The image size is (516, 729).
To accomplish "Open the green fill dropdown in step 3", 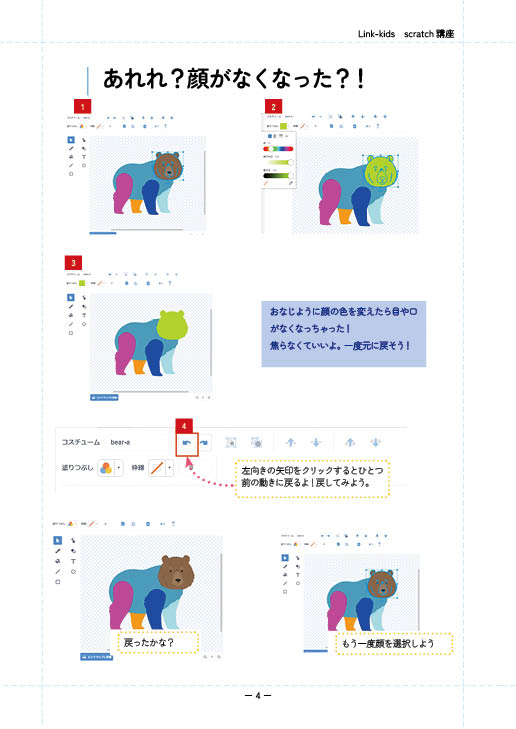I will coord(82,283).
